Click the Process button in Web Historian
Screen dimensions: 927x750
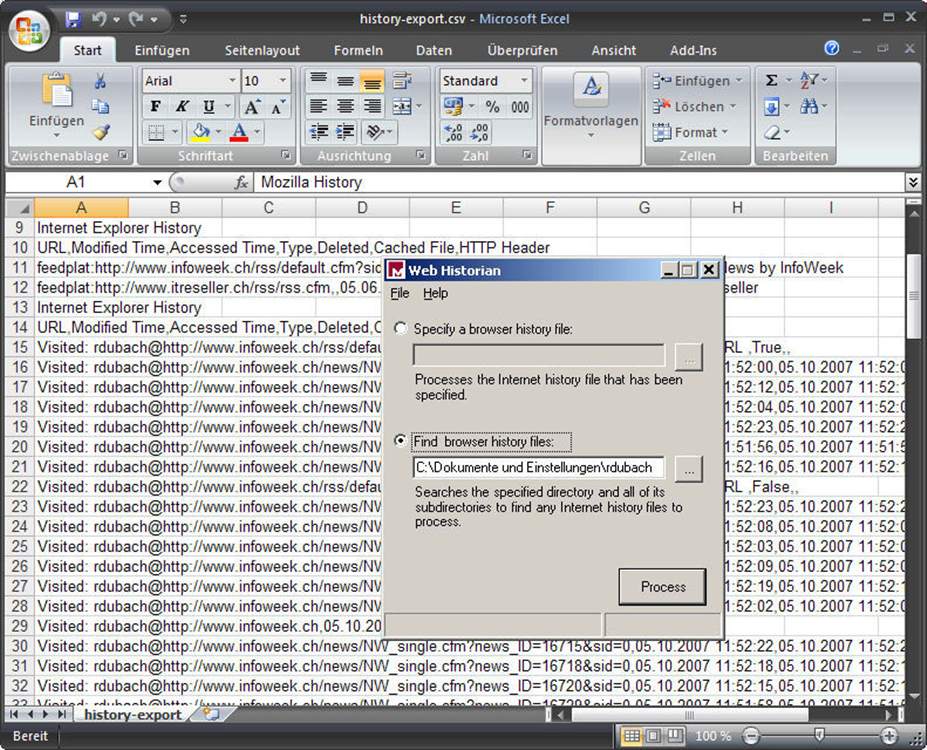(663, 587)
